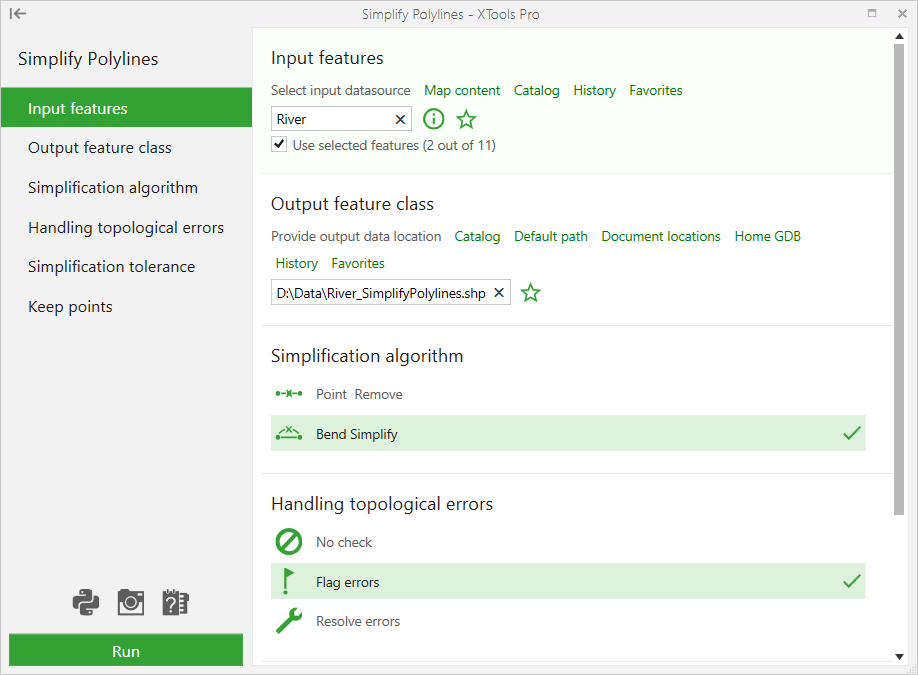This screenshot has height=675, width=918.
Task: Toggle Use selected features checkbox
Action: (x=279, y=144)
